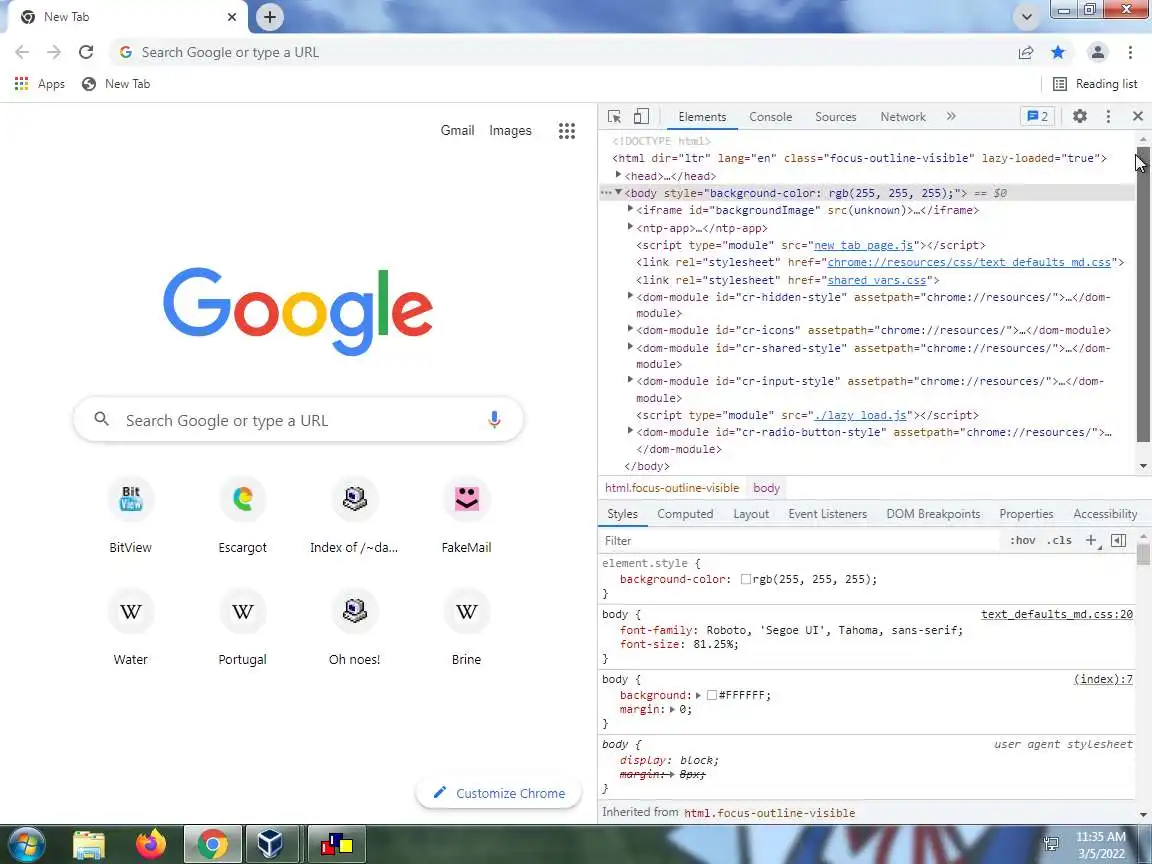The image size is (1152, 864).
Task: Switch to the Event Listeners tab
Action: [827, 514]
